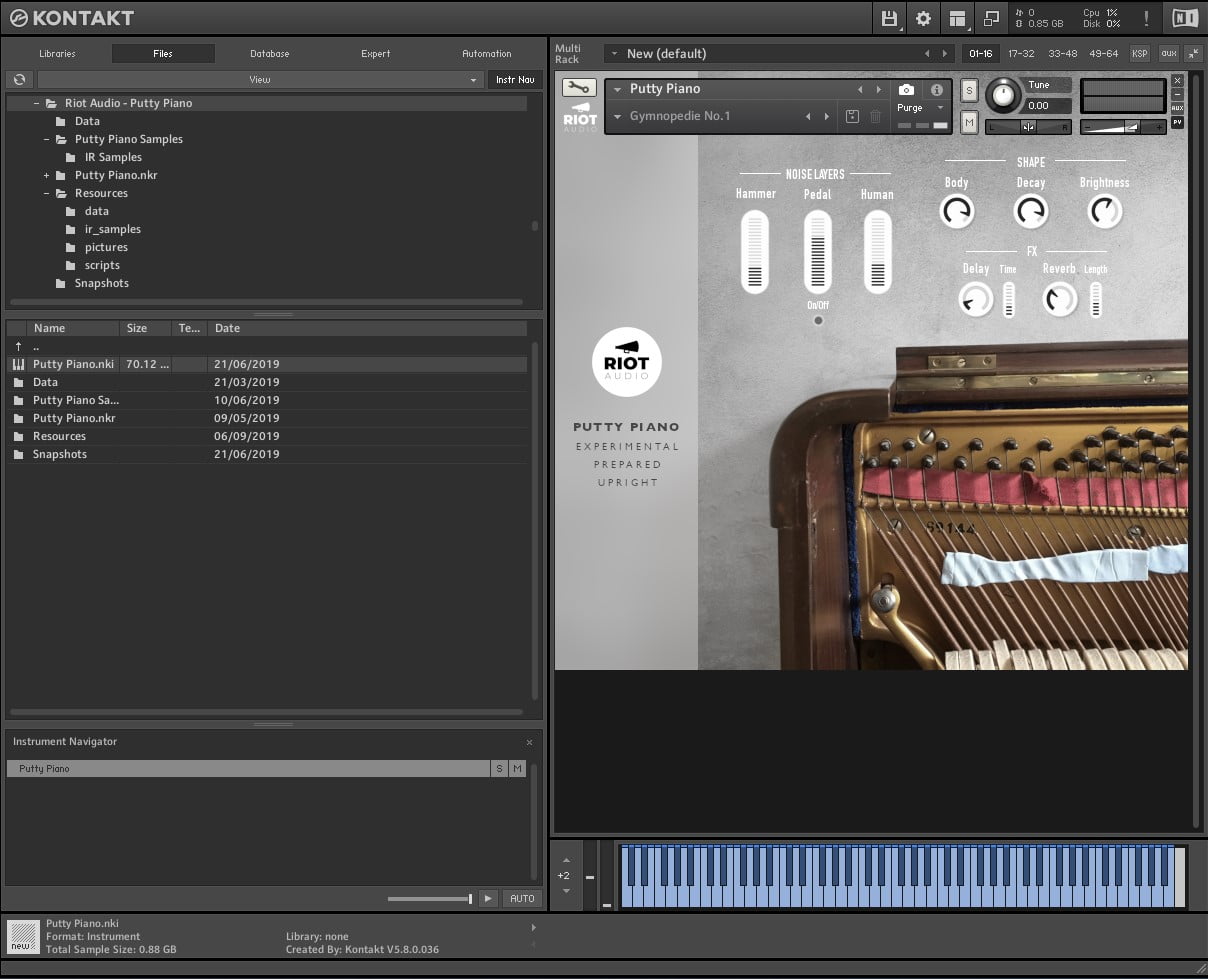
Task: Click the exclamation mark panic button
Action: click(x=1145, y=18)
